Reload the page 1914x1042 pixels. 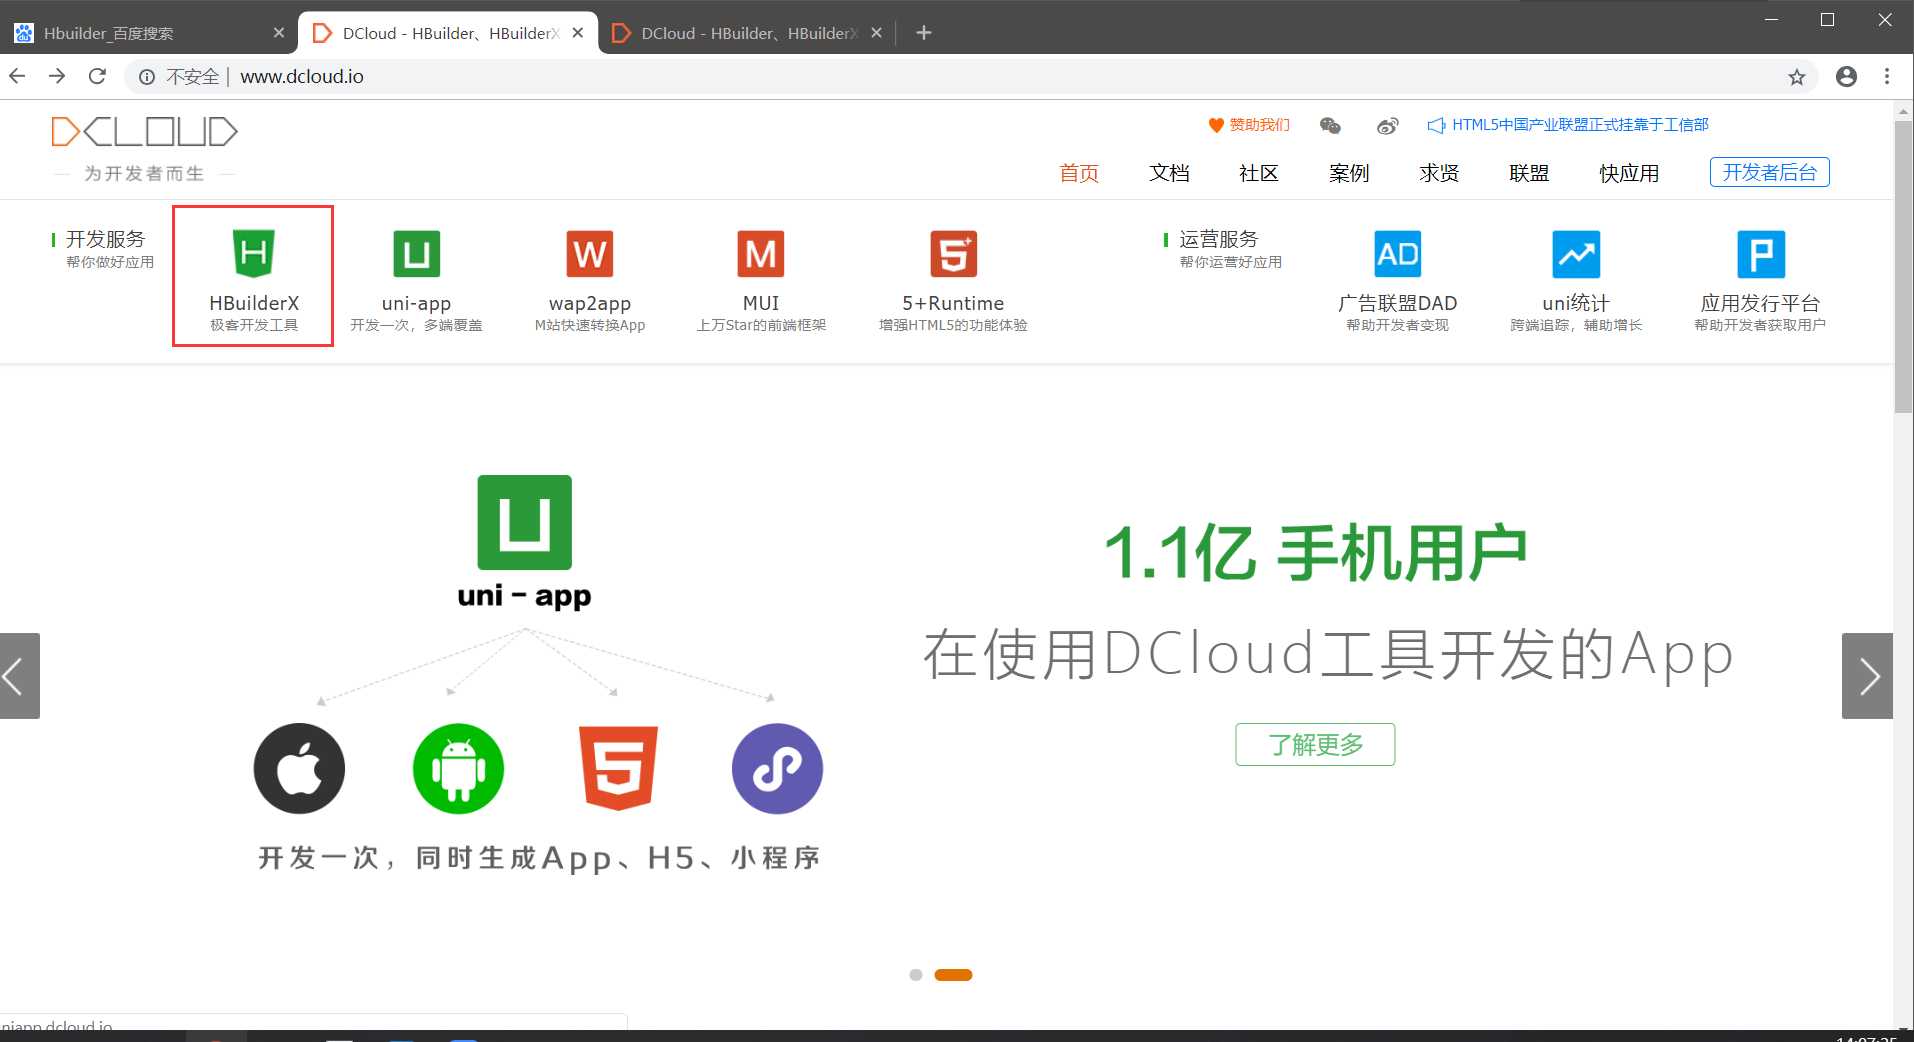(97, 76)
